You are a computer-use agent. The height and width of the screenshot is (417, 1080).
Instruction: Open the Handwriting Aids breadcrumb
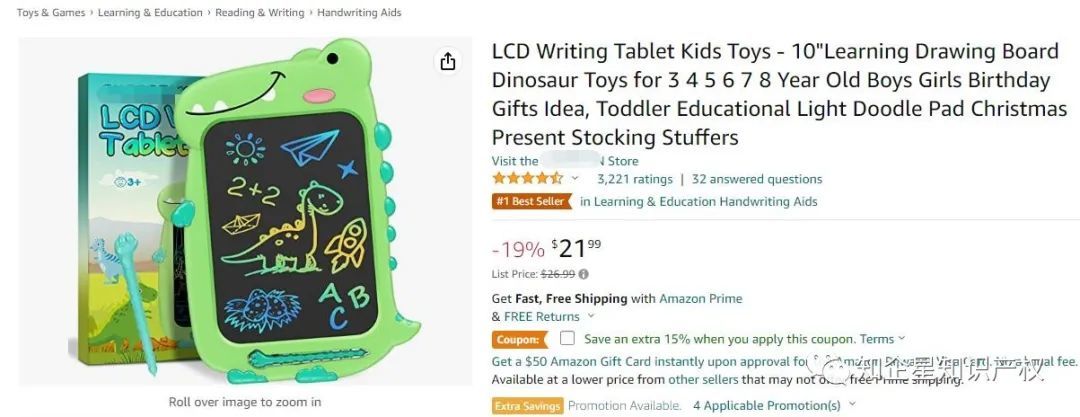359,12
